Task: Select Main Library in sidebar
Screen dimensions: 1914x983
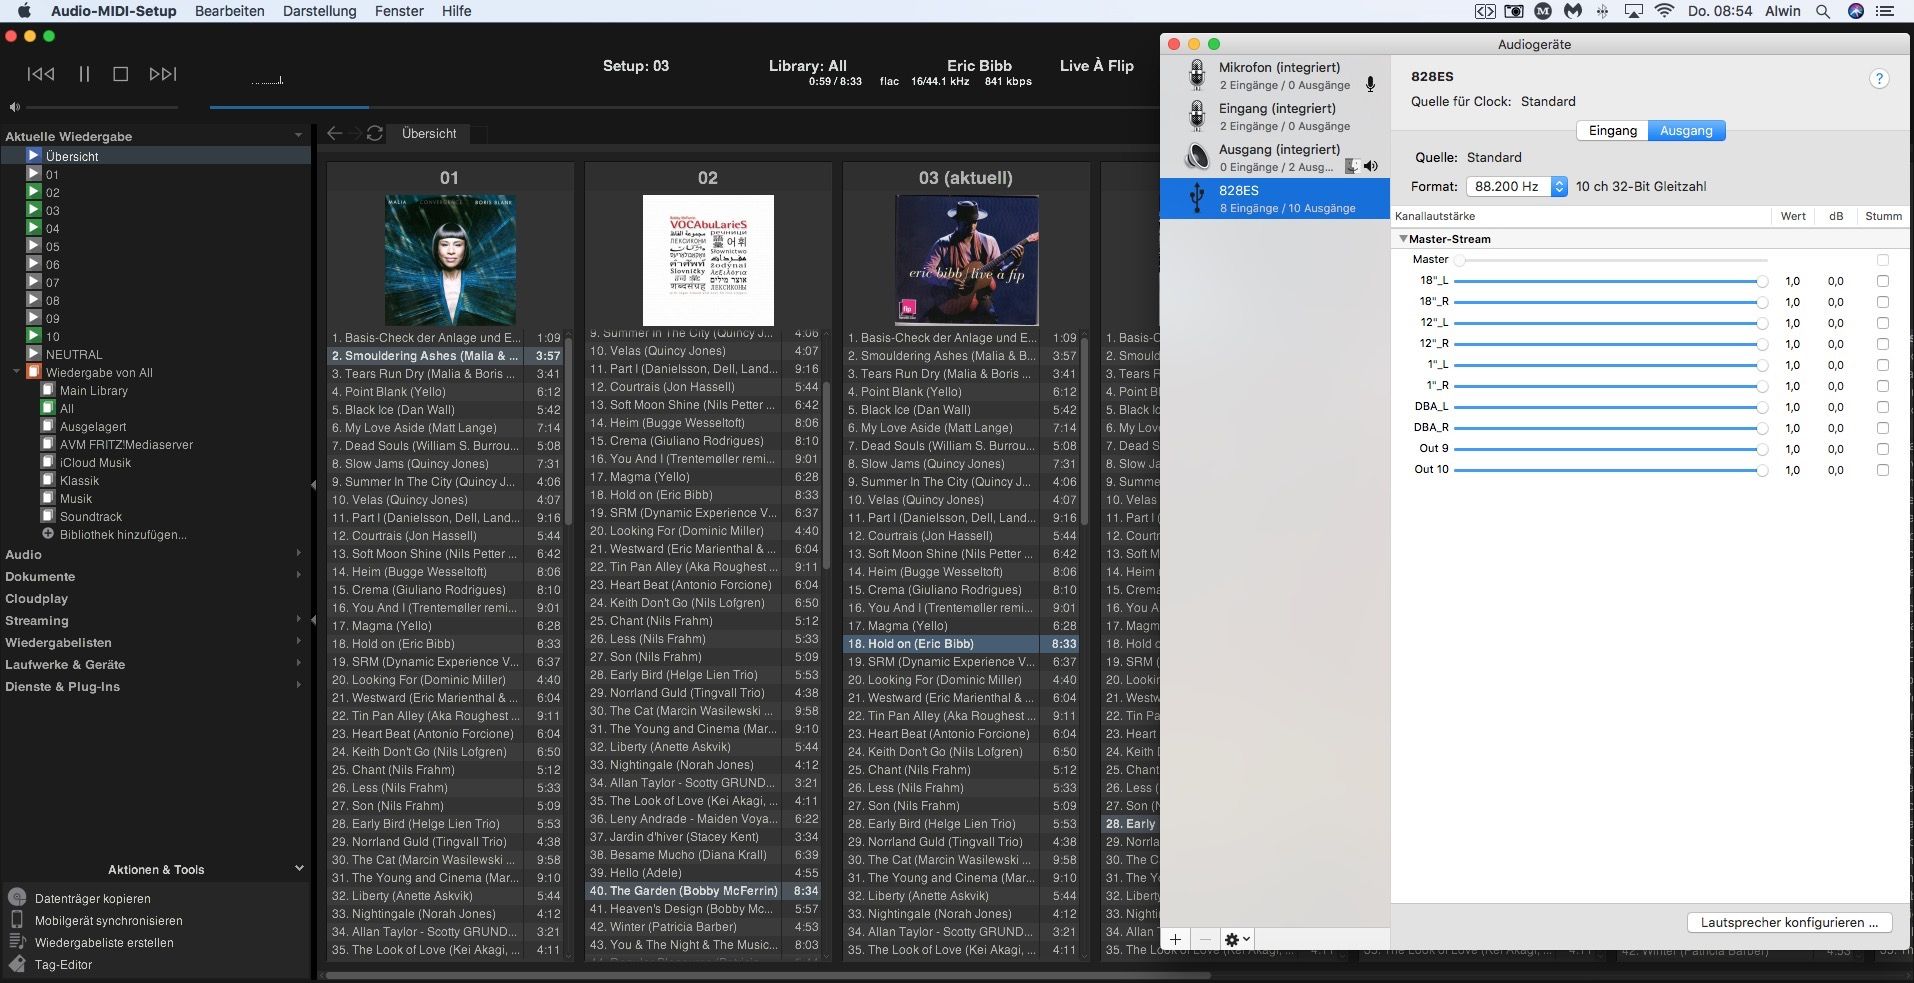Action: [x=94, y=390]
